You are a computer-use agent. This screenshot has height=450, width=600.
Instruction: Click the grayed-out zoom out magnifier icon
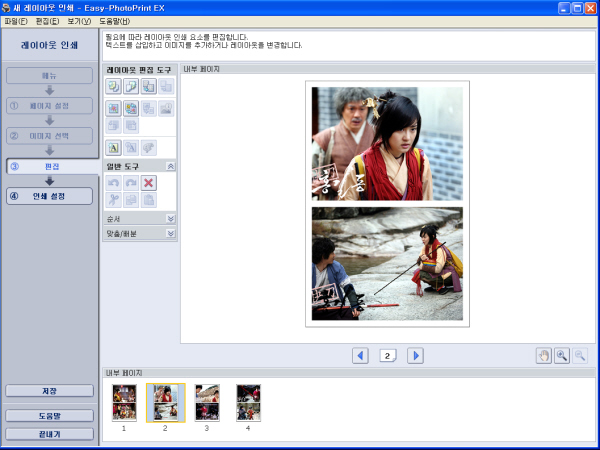pos(580,356)
